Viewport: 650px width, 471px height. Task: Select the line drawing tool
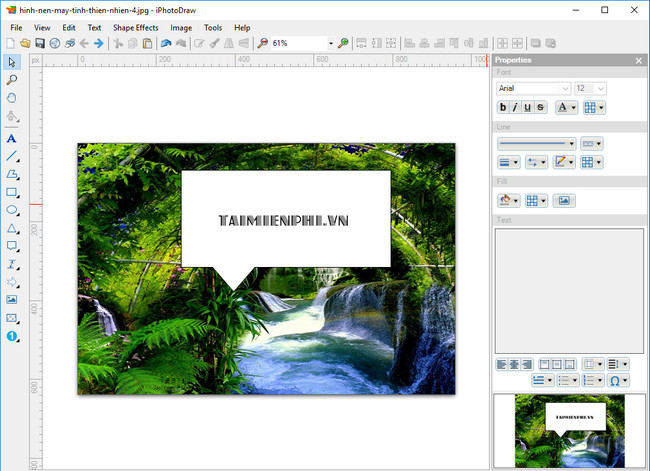(x=12, y=156)
